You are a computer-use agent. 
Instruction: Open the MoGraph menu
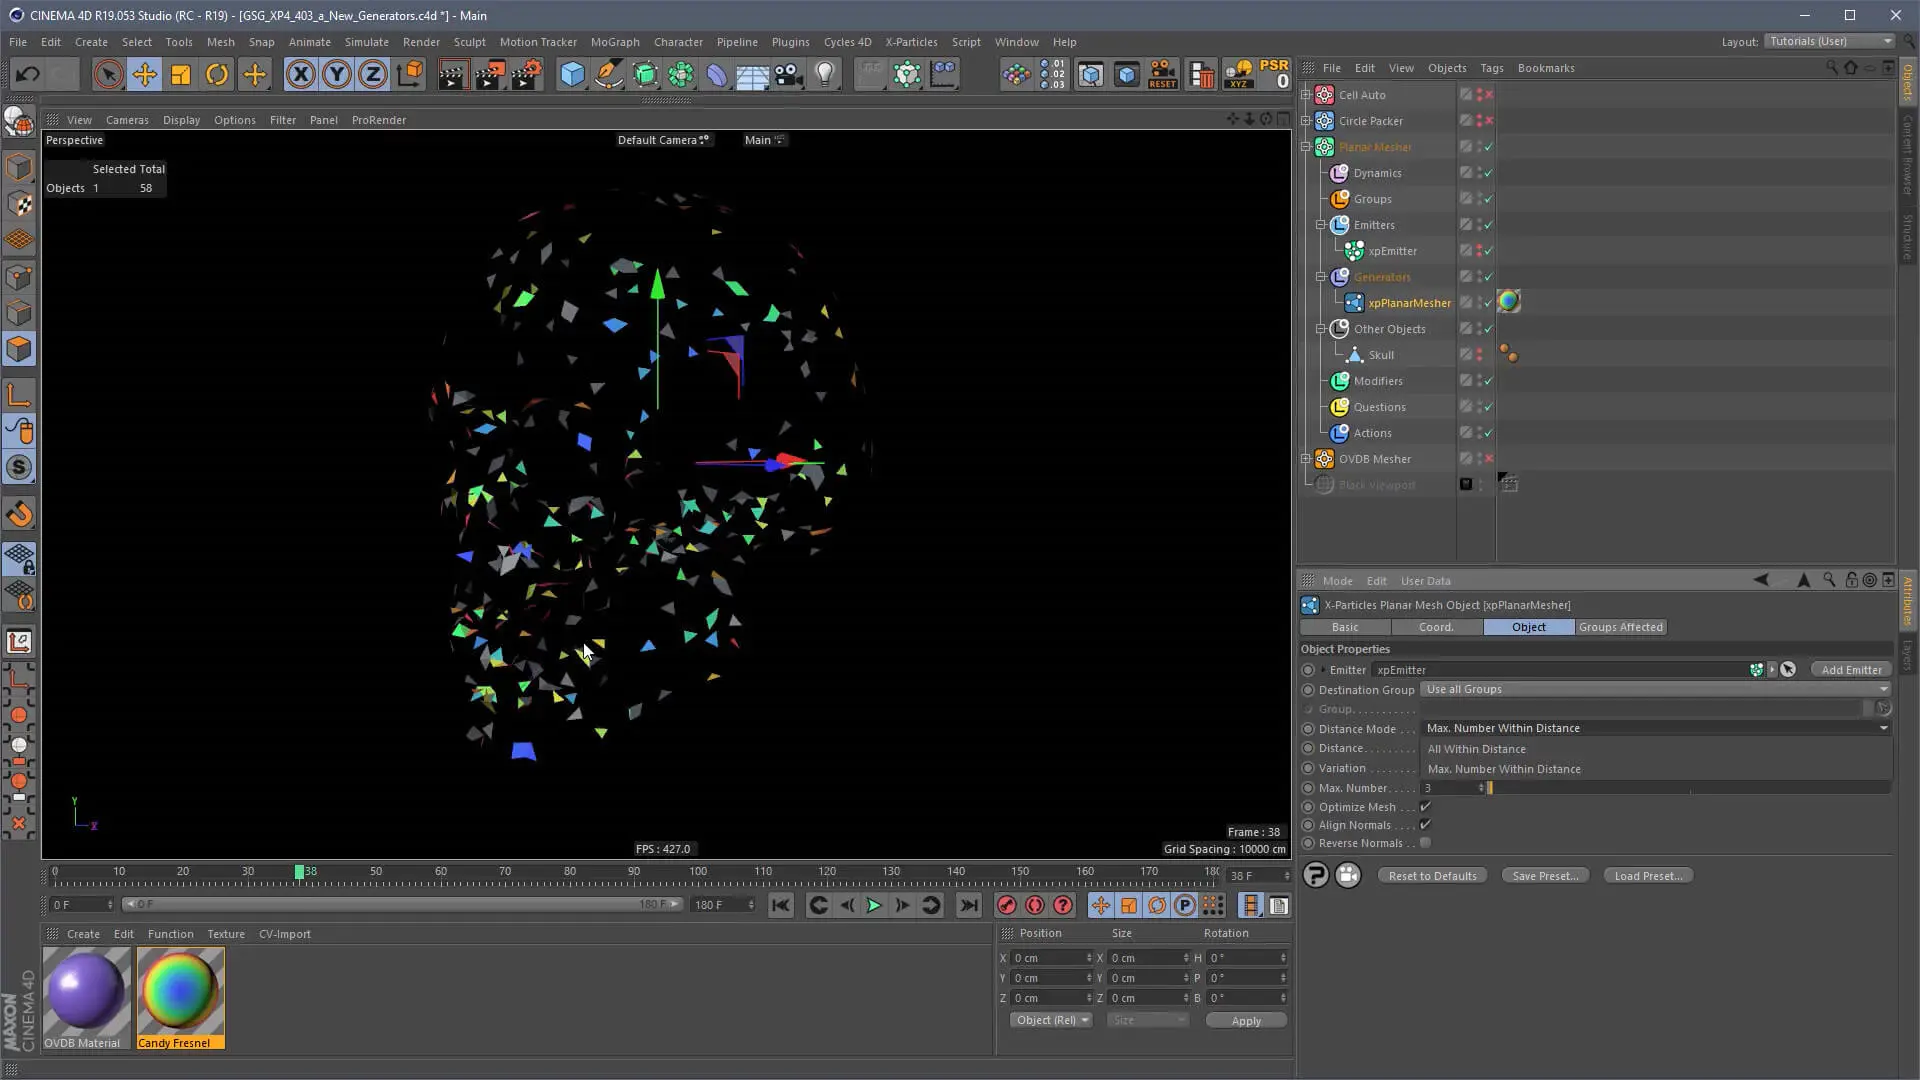coord(615,42)
